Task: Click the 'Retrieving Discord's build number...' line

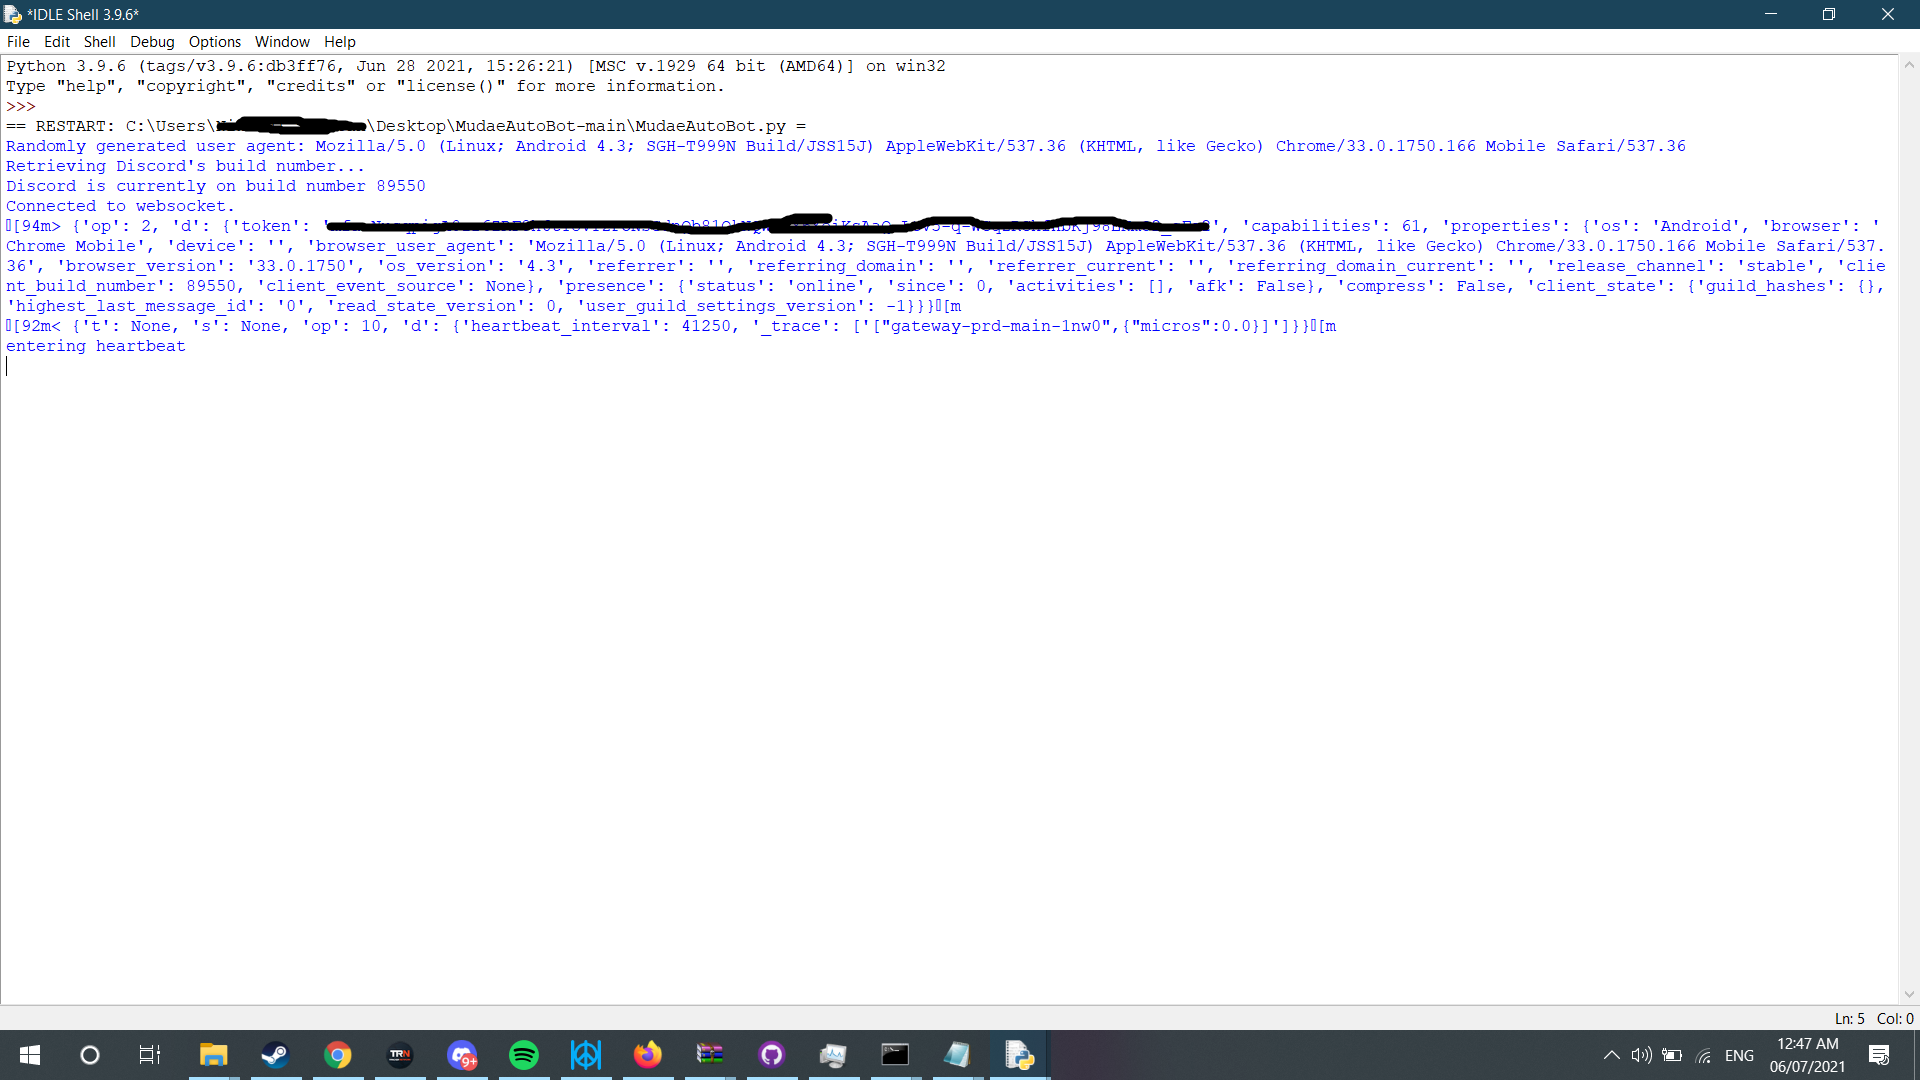Action: pos(186,166)
